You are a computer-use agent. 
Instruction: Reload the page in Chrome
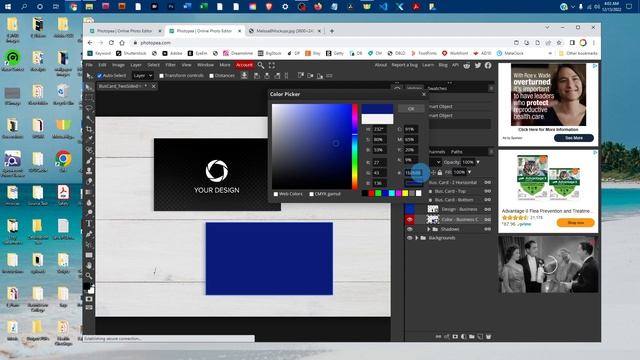(x=111, y=42)
